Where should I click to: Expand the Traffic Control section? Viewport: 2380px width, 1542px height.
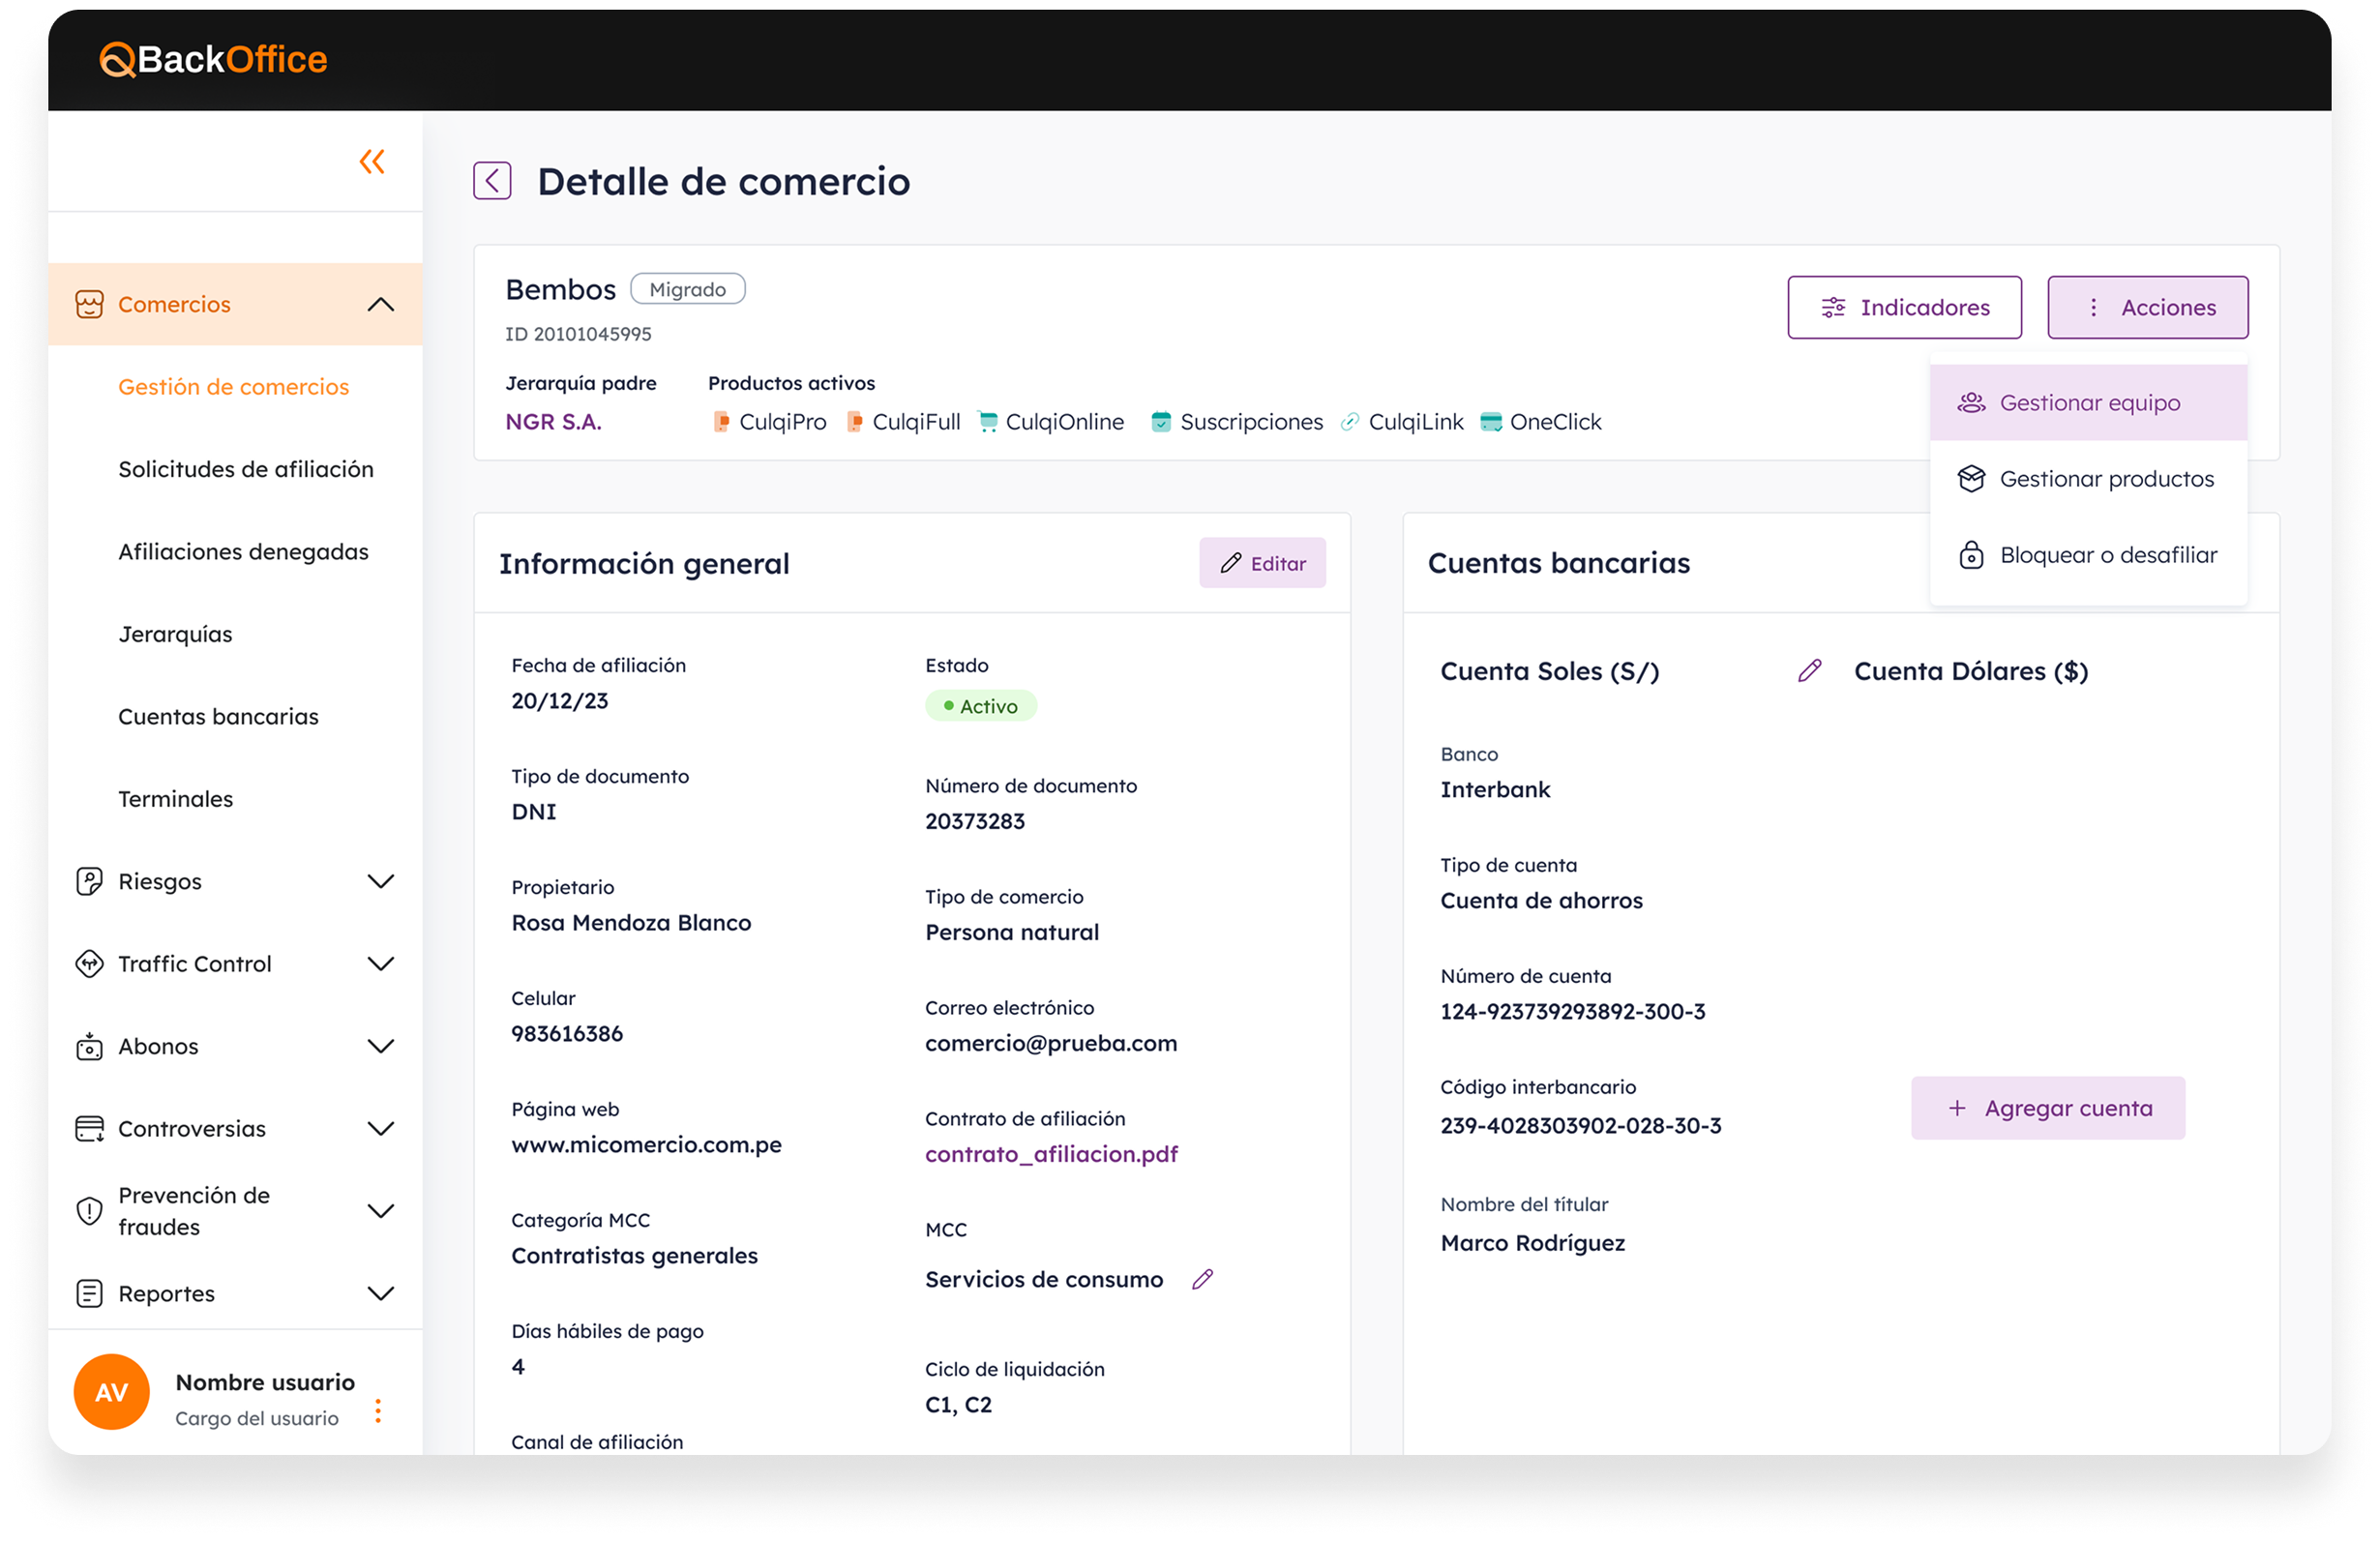[x=381, y=964]
